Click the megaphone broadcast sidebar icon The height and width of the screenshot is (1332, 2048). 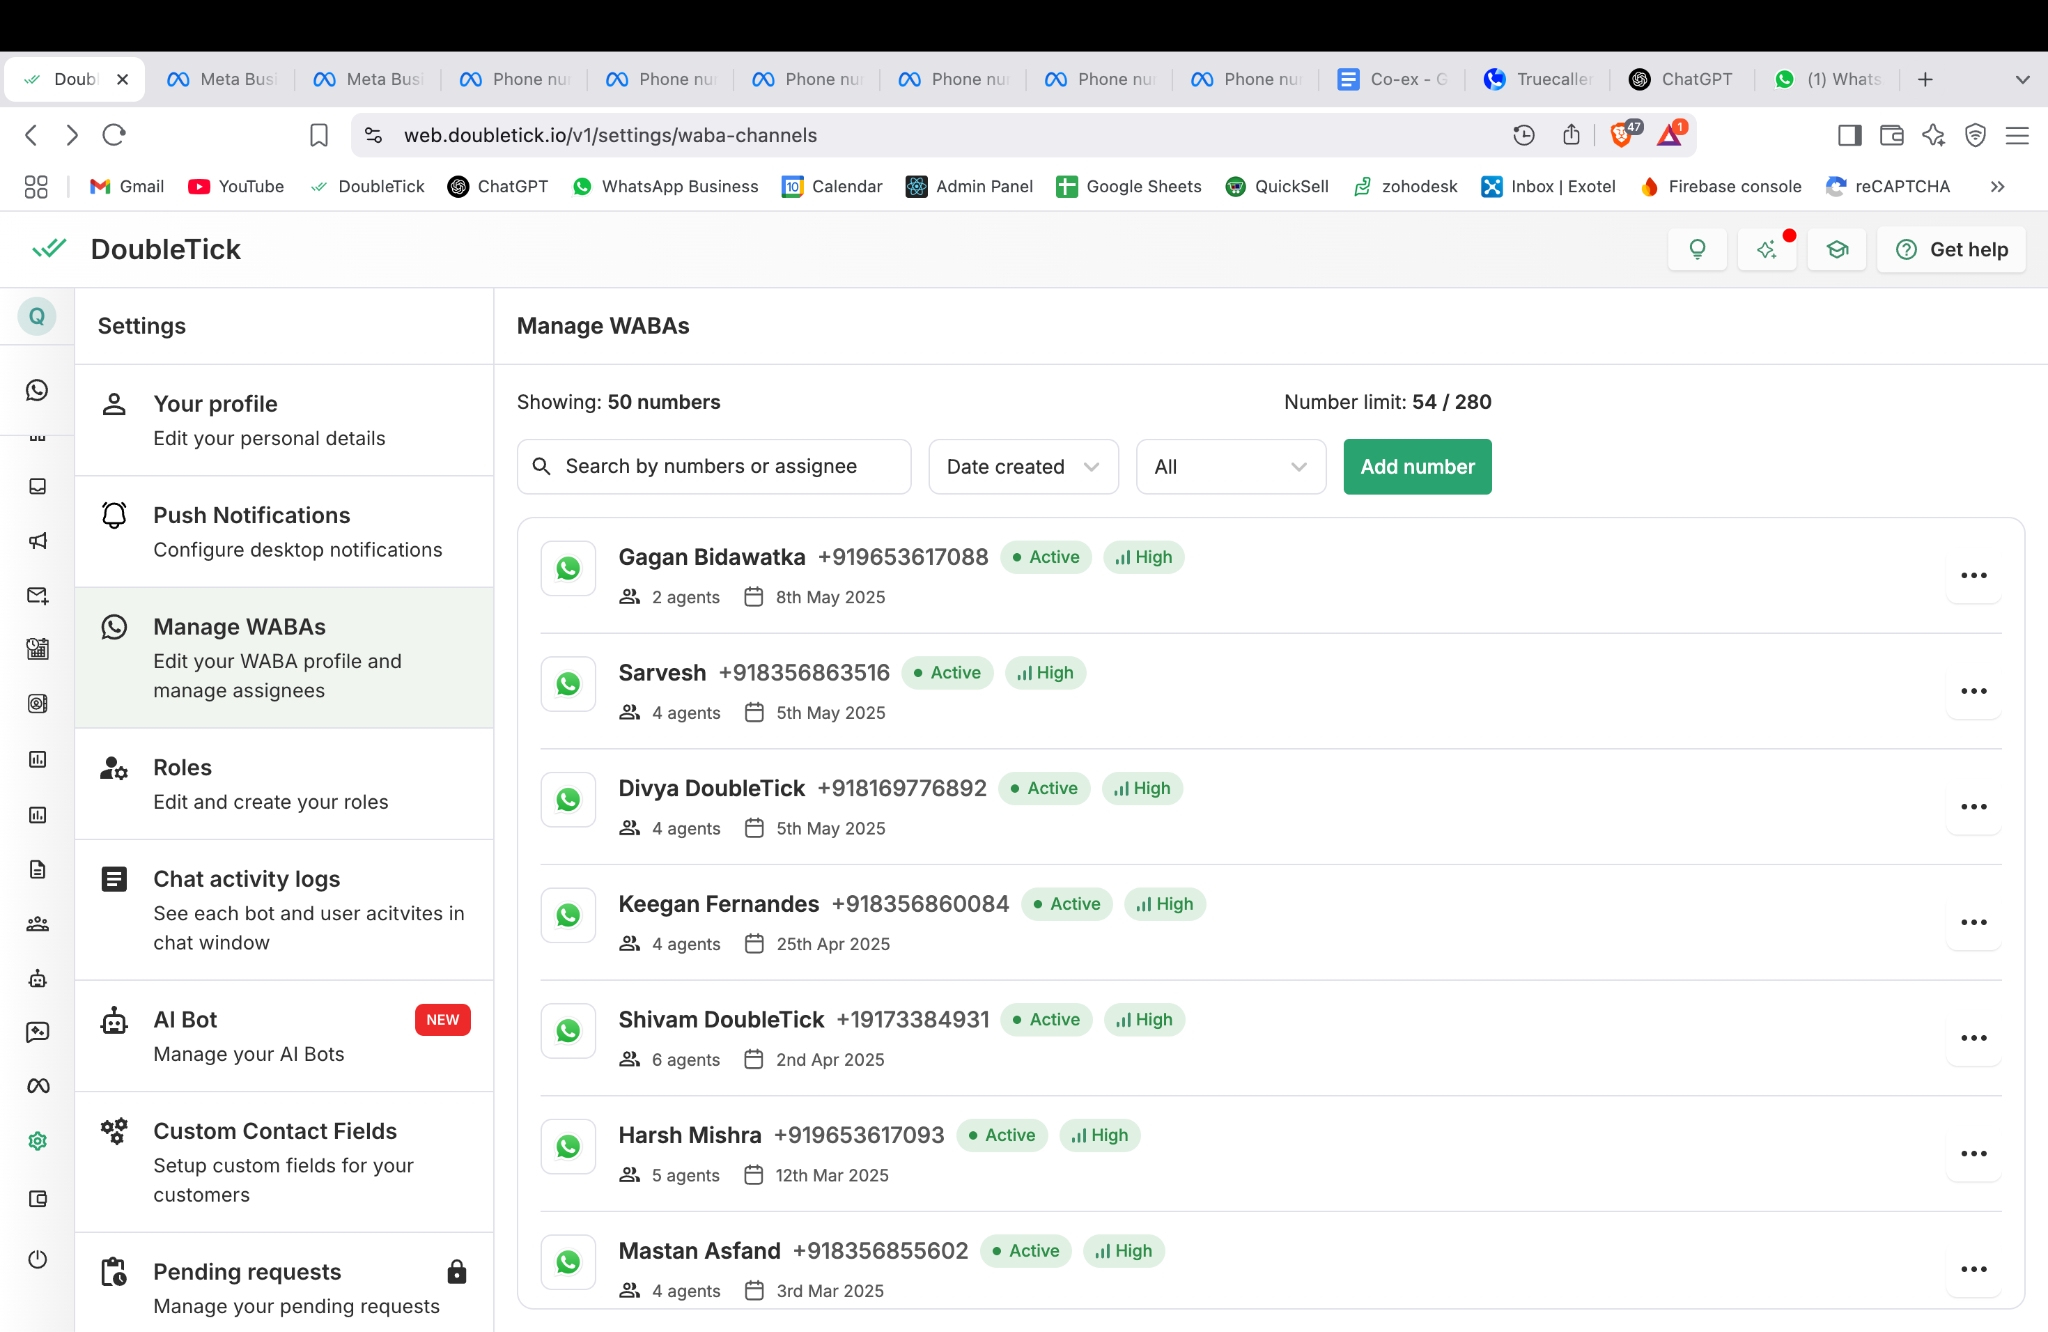pyautogui.click(x=37, y=541)
